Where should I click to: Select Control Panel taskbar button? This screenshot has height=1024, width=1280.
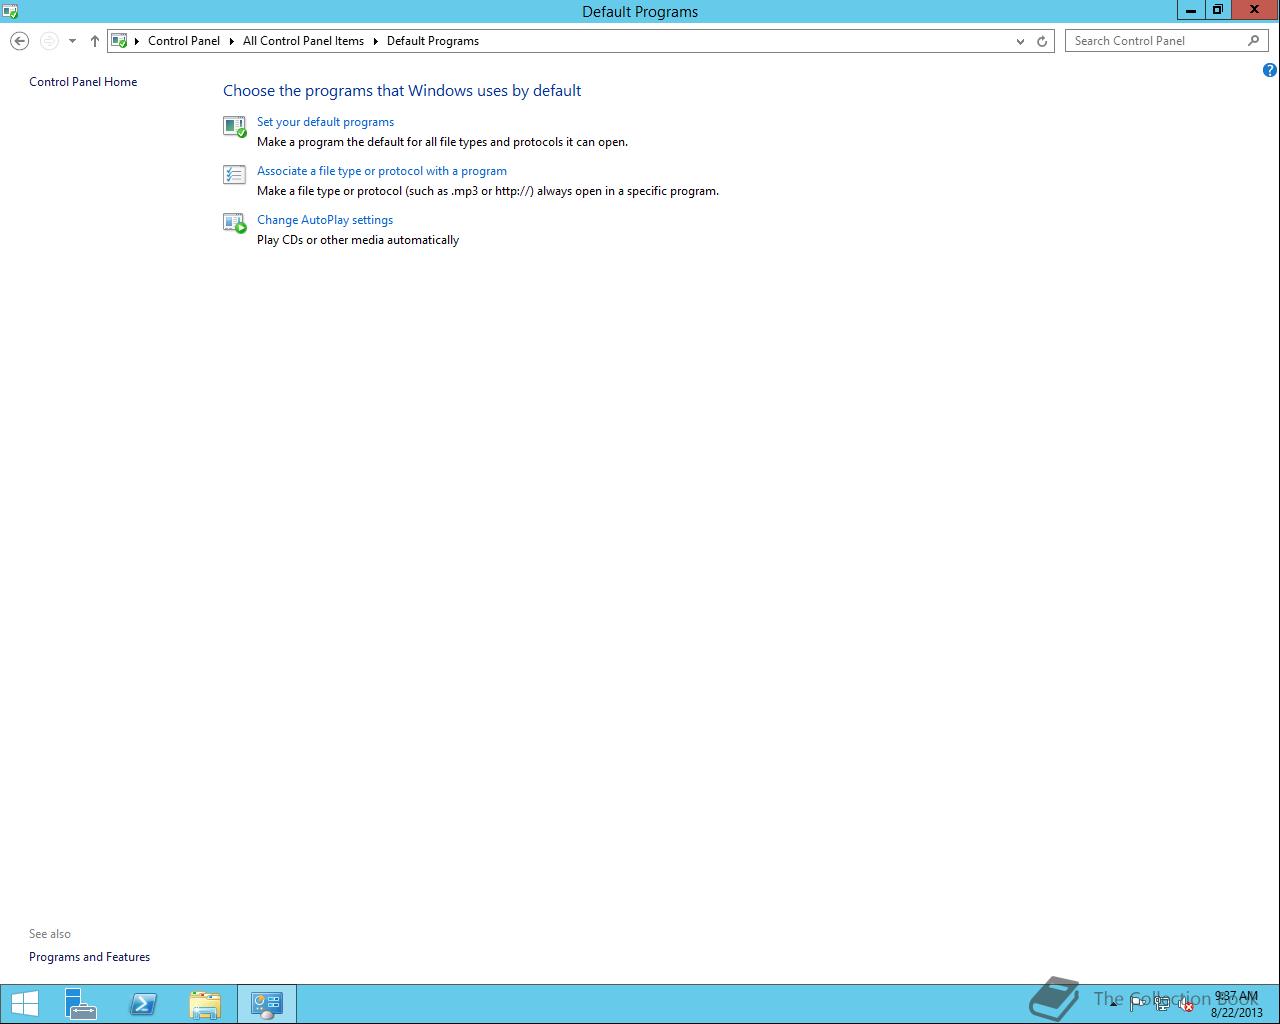[x=267, y=1004]
